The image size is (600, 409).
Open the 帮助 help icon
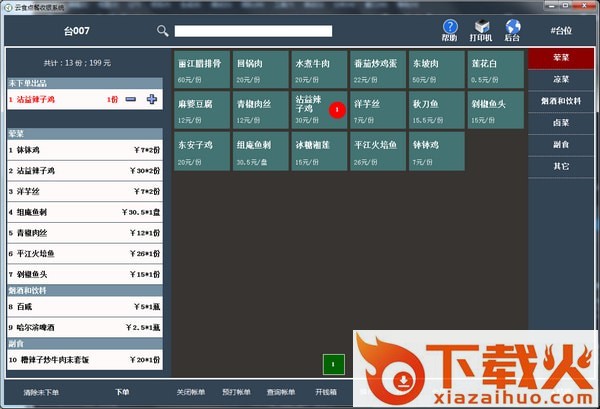449,29
